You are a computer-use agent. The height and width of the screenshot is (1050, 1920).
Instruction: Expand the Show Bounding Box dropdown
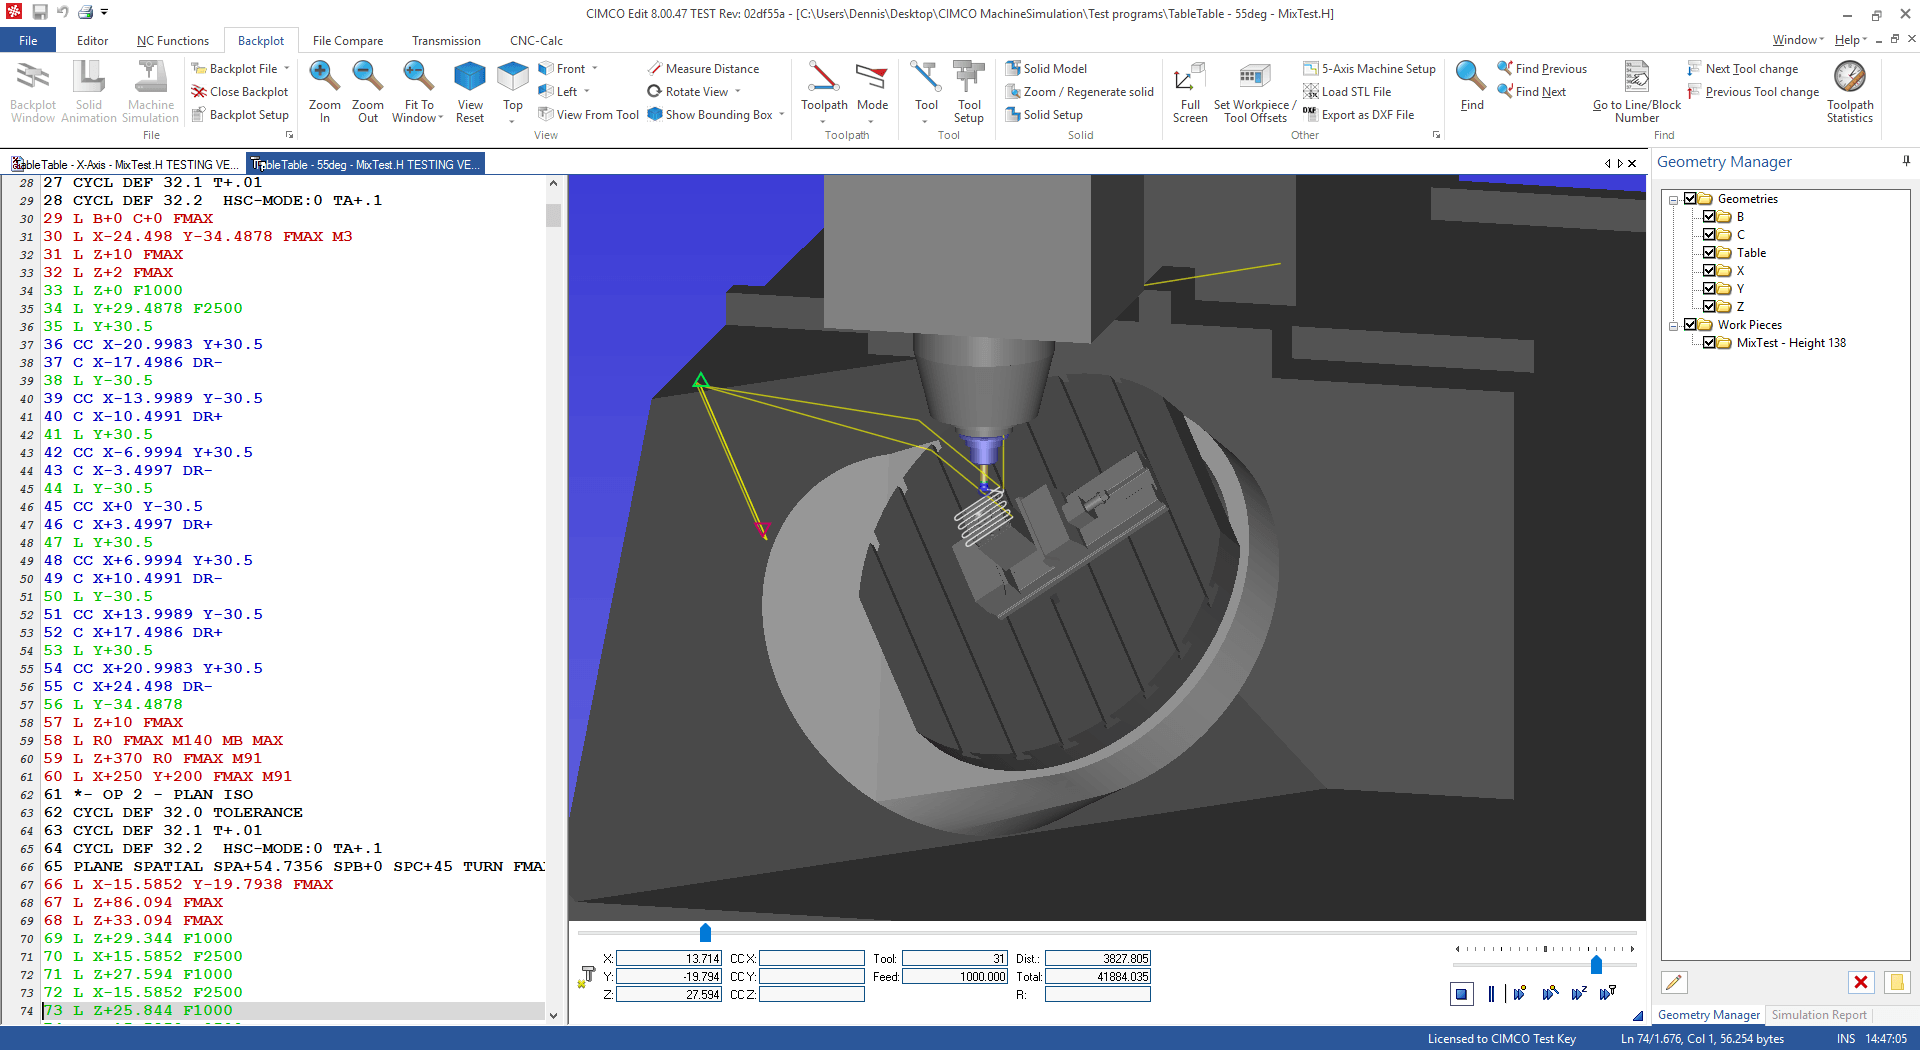pyautogui.click(x=781, y=114)
